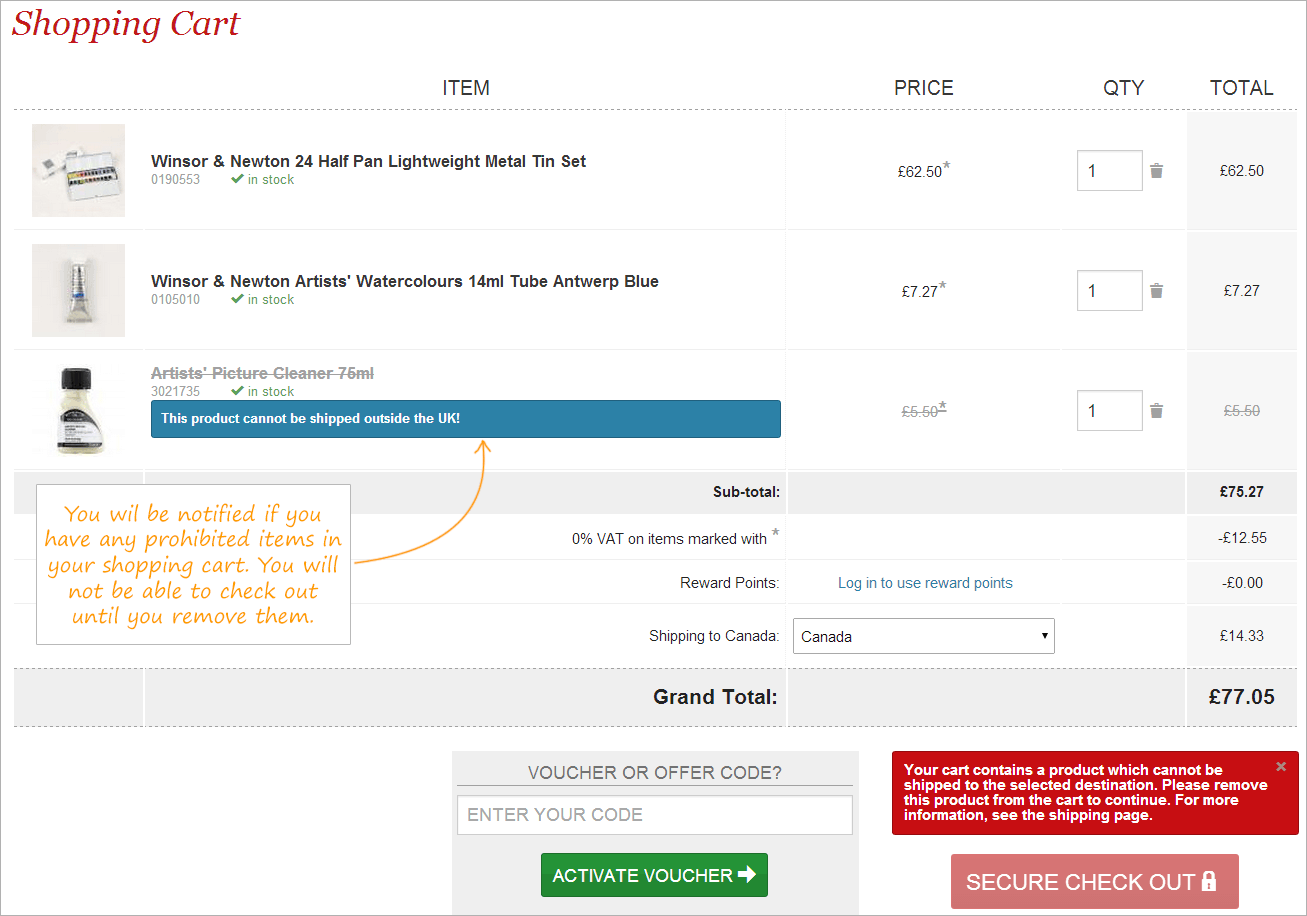The width and height of the screenshot is (1307, 916).
Task: Click the shipping cost £14.33
Action: [1241, 636]
